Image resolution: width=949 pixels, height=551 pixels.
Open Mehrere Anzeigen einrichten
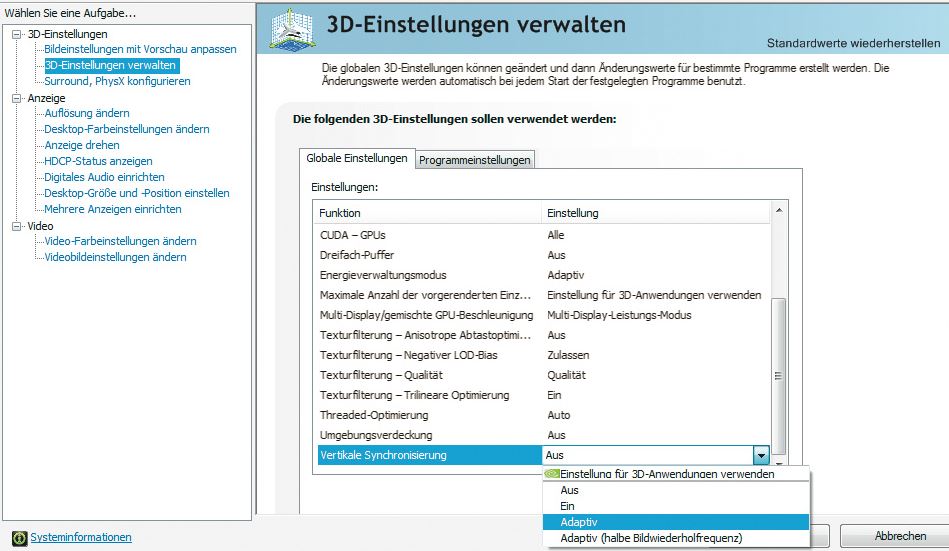tap(113, 209)
